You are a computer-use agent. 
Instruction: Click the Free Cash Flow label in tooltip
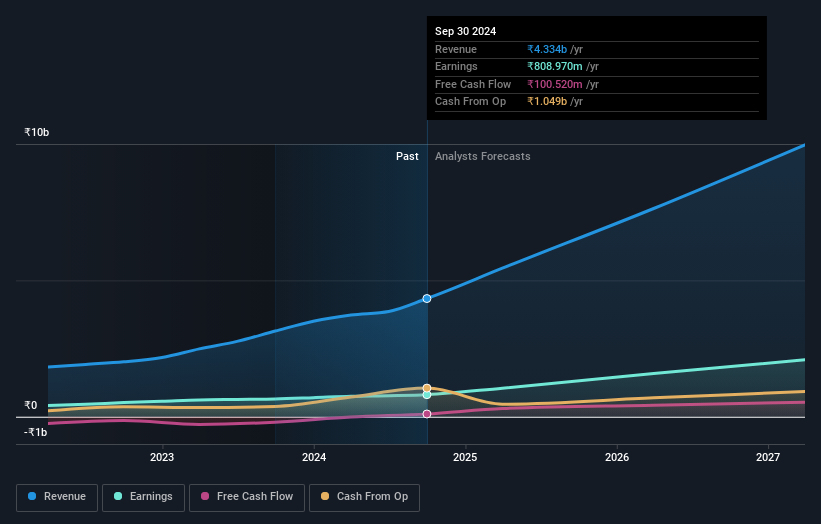pos(473,84)
